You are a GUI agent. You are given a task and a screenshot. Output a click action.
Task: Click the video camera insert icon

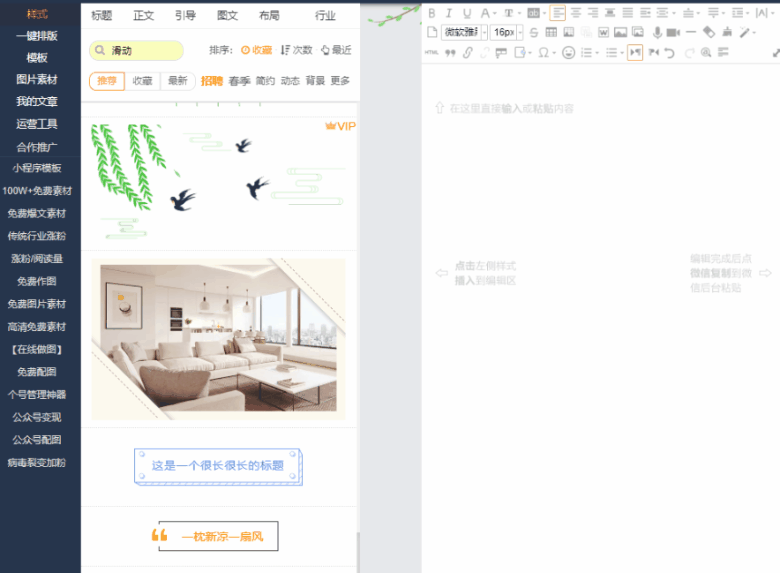click(x=673, y=33)
